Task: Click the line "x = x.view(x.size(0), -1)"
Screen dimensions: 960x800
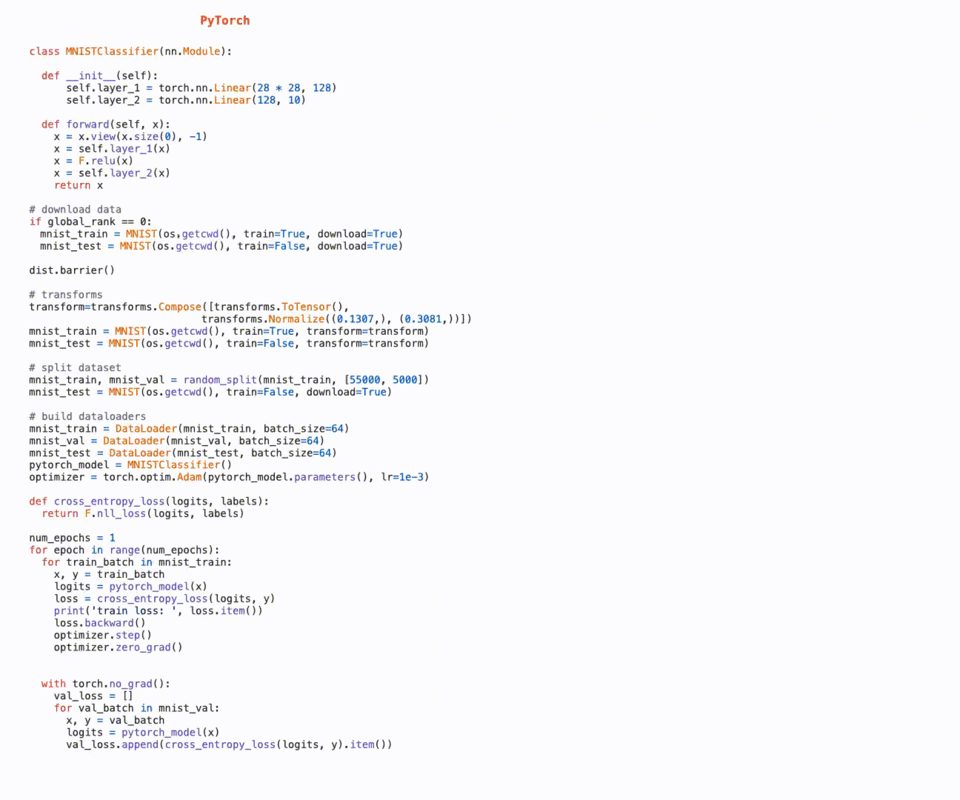Action: [130, 136]
